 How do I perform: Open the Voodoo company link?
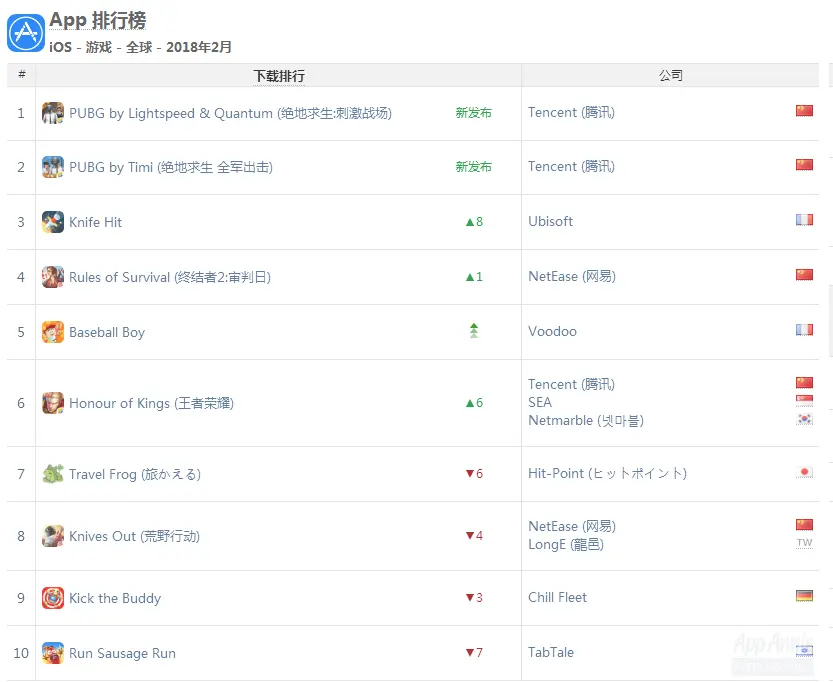(x=552, y=331)
